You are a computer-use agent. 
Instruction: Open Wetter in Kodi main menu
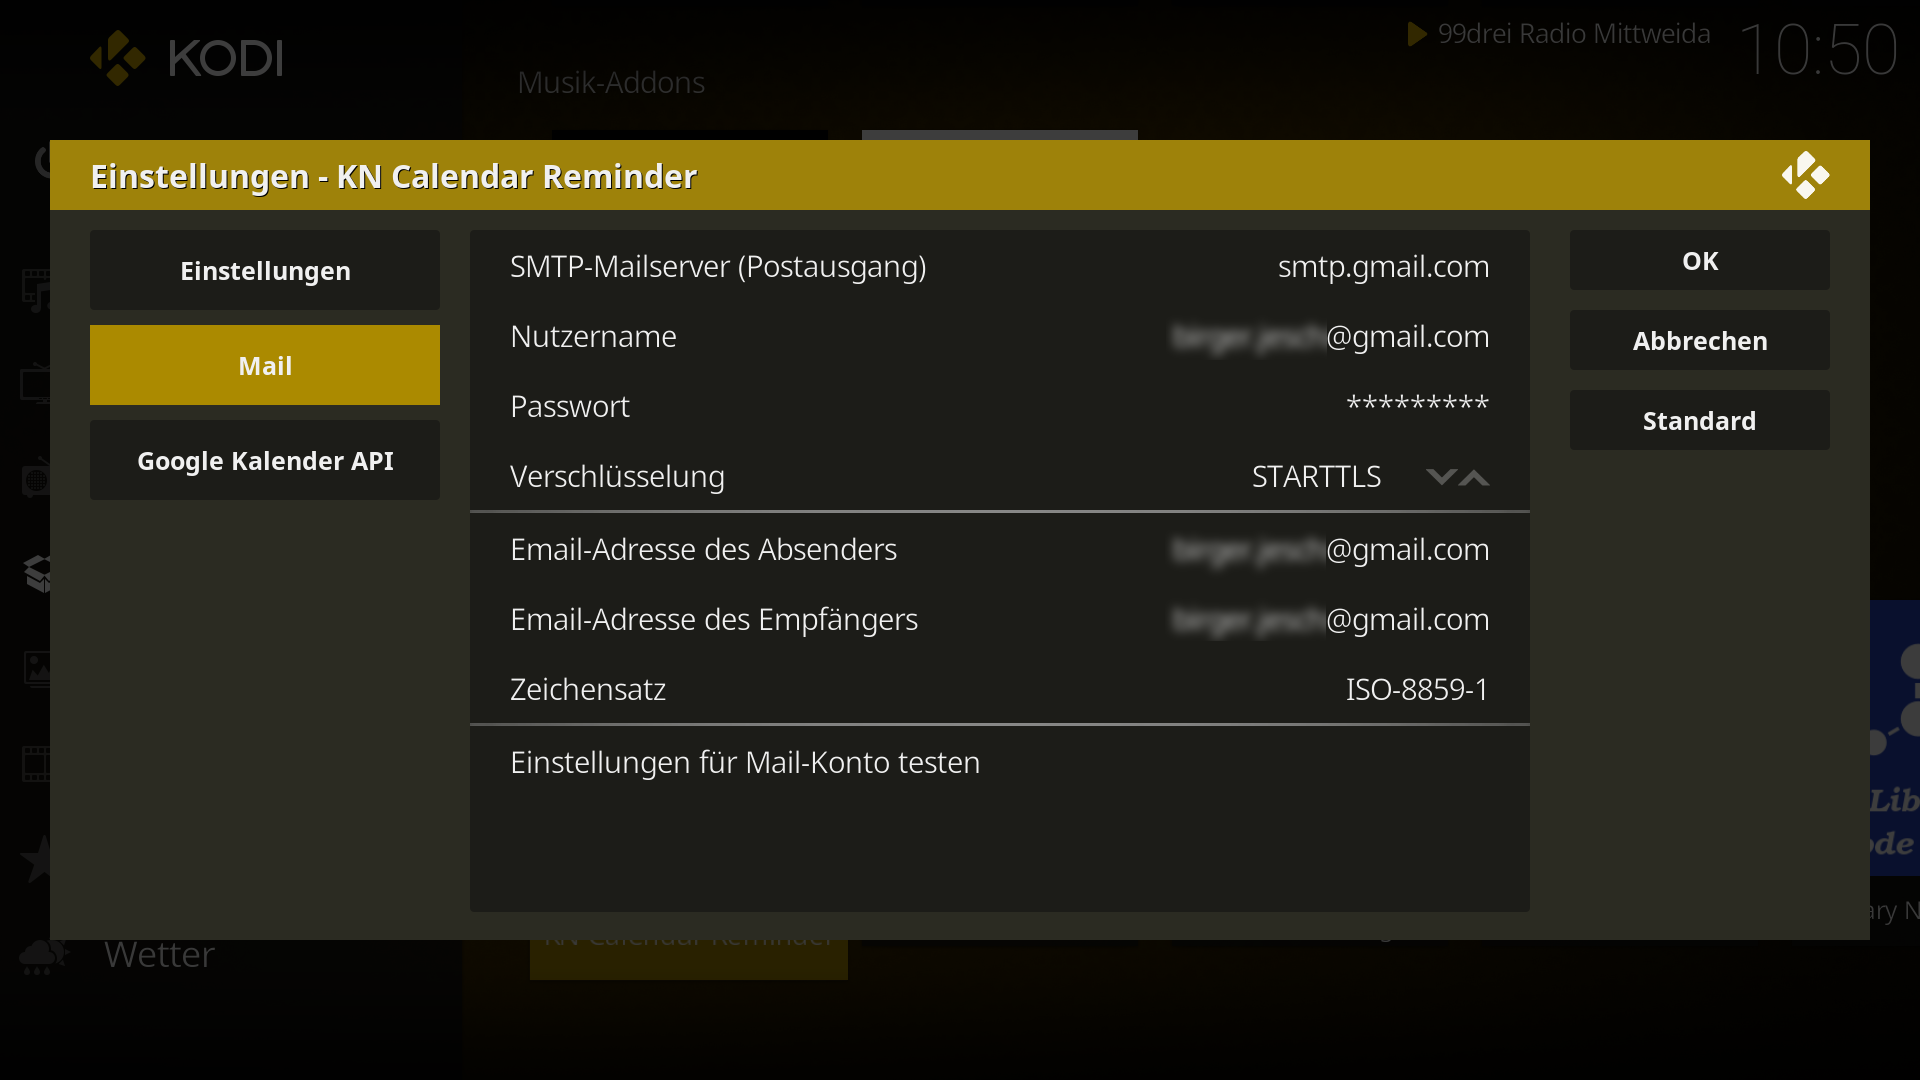[x=160, y=954]
